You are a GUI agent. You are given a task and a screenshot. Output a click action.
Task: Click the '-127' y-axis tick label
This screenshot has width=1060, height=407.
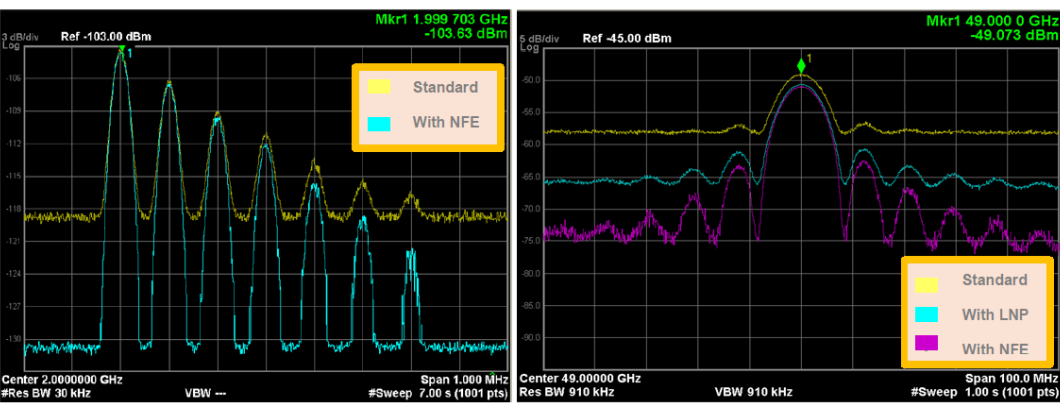click(x=16, y=306)
